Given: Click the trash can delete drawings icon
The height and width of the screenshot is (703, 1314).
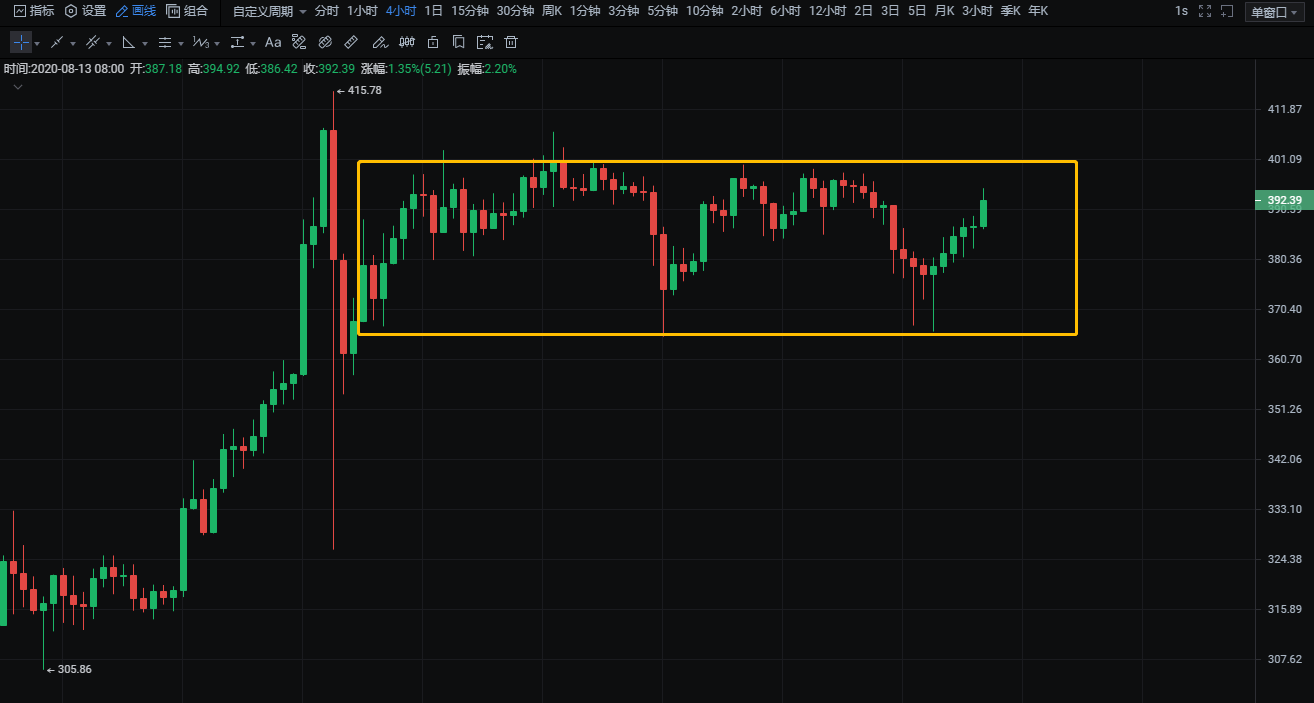Looking at the screenshot, I should point(511,43).
